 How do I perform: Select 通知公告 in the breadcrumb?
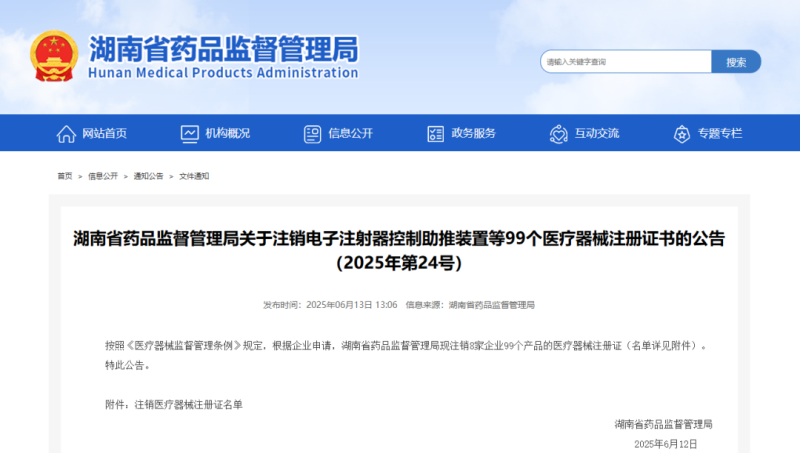[x=148, y=176]
